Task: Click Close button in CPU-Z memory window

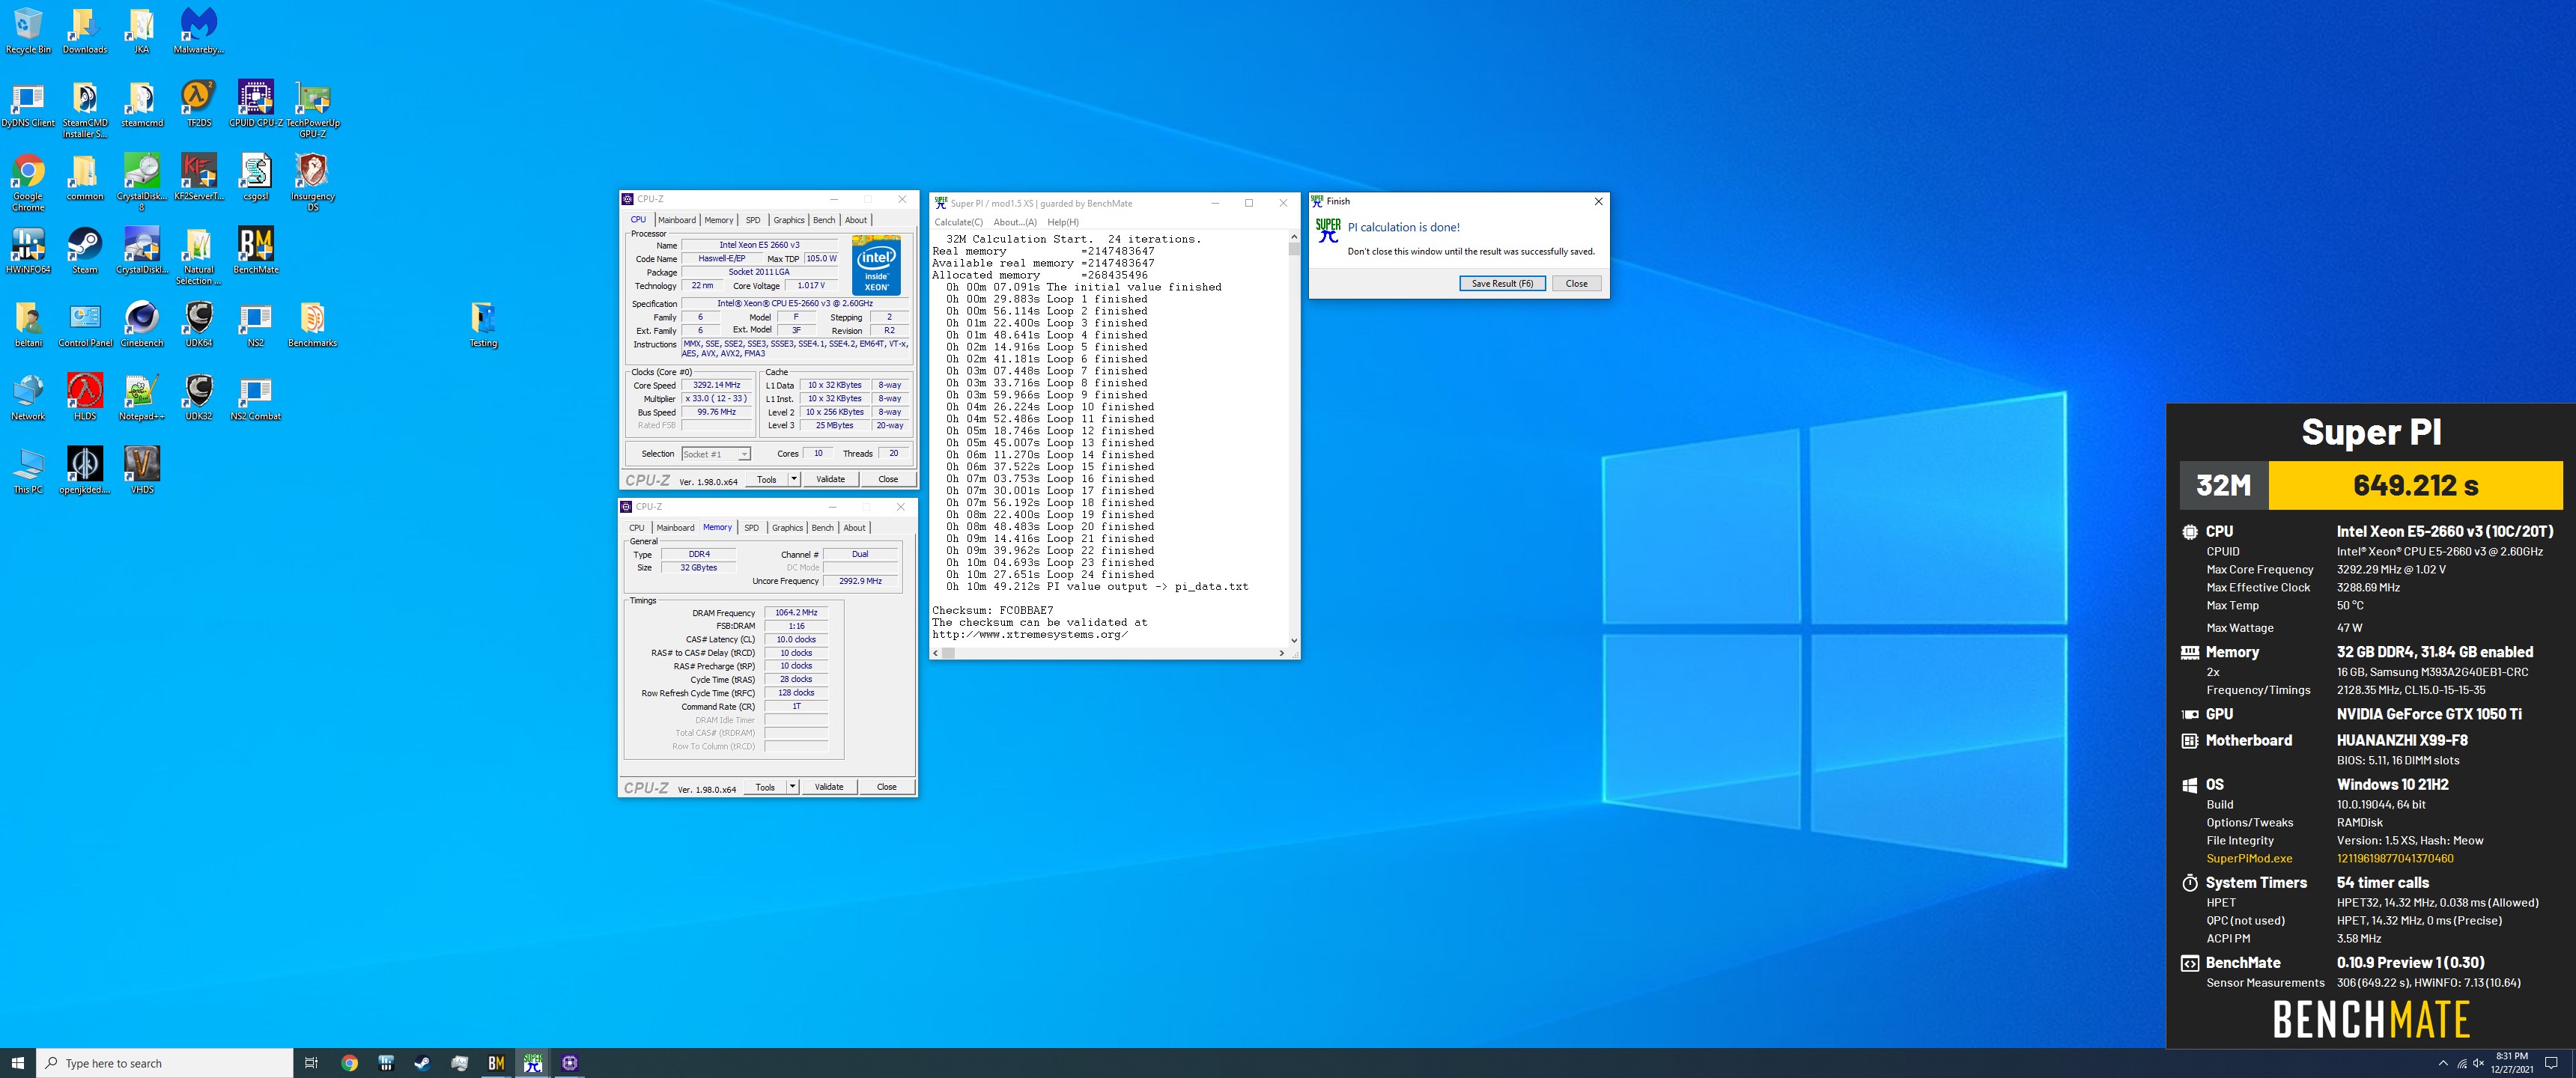Action: (887, 787)
